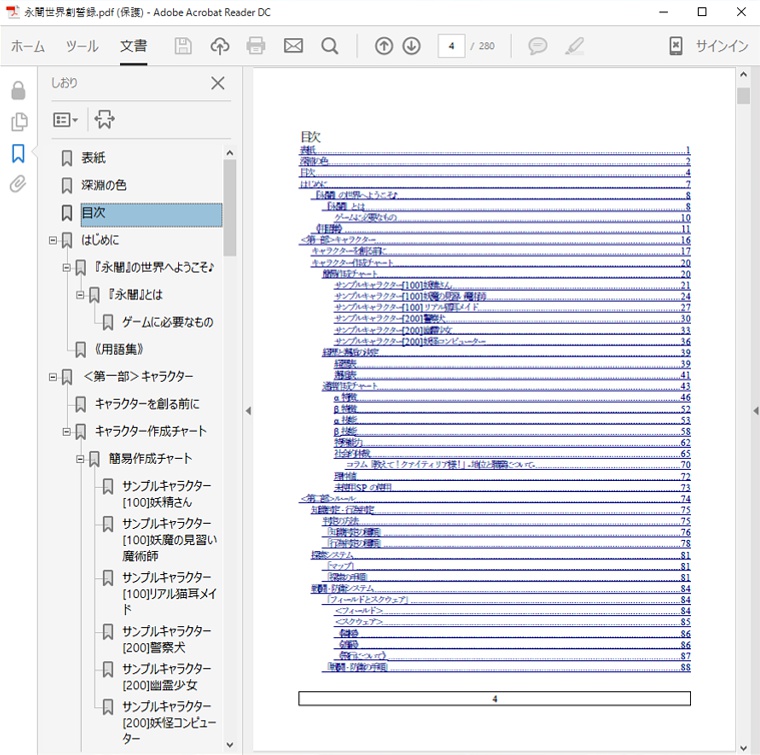This screenshot has width=760, height=755.
Task: Open サンプルキャラクター[100]リアル猫耳メイド bookmark
Action: point(170,593)
